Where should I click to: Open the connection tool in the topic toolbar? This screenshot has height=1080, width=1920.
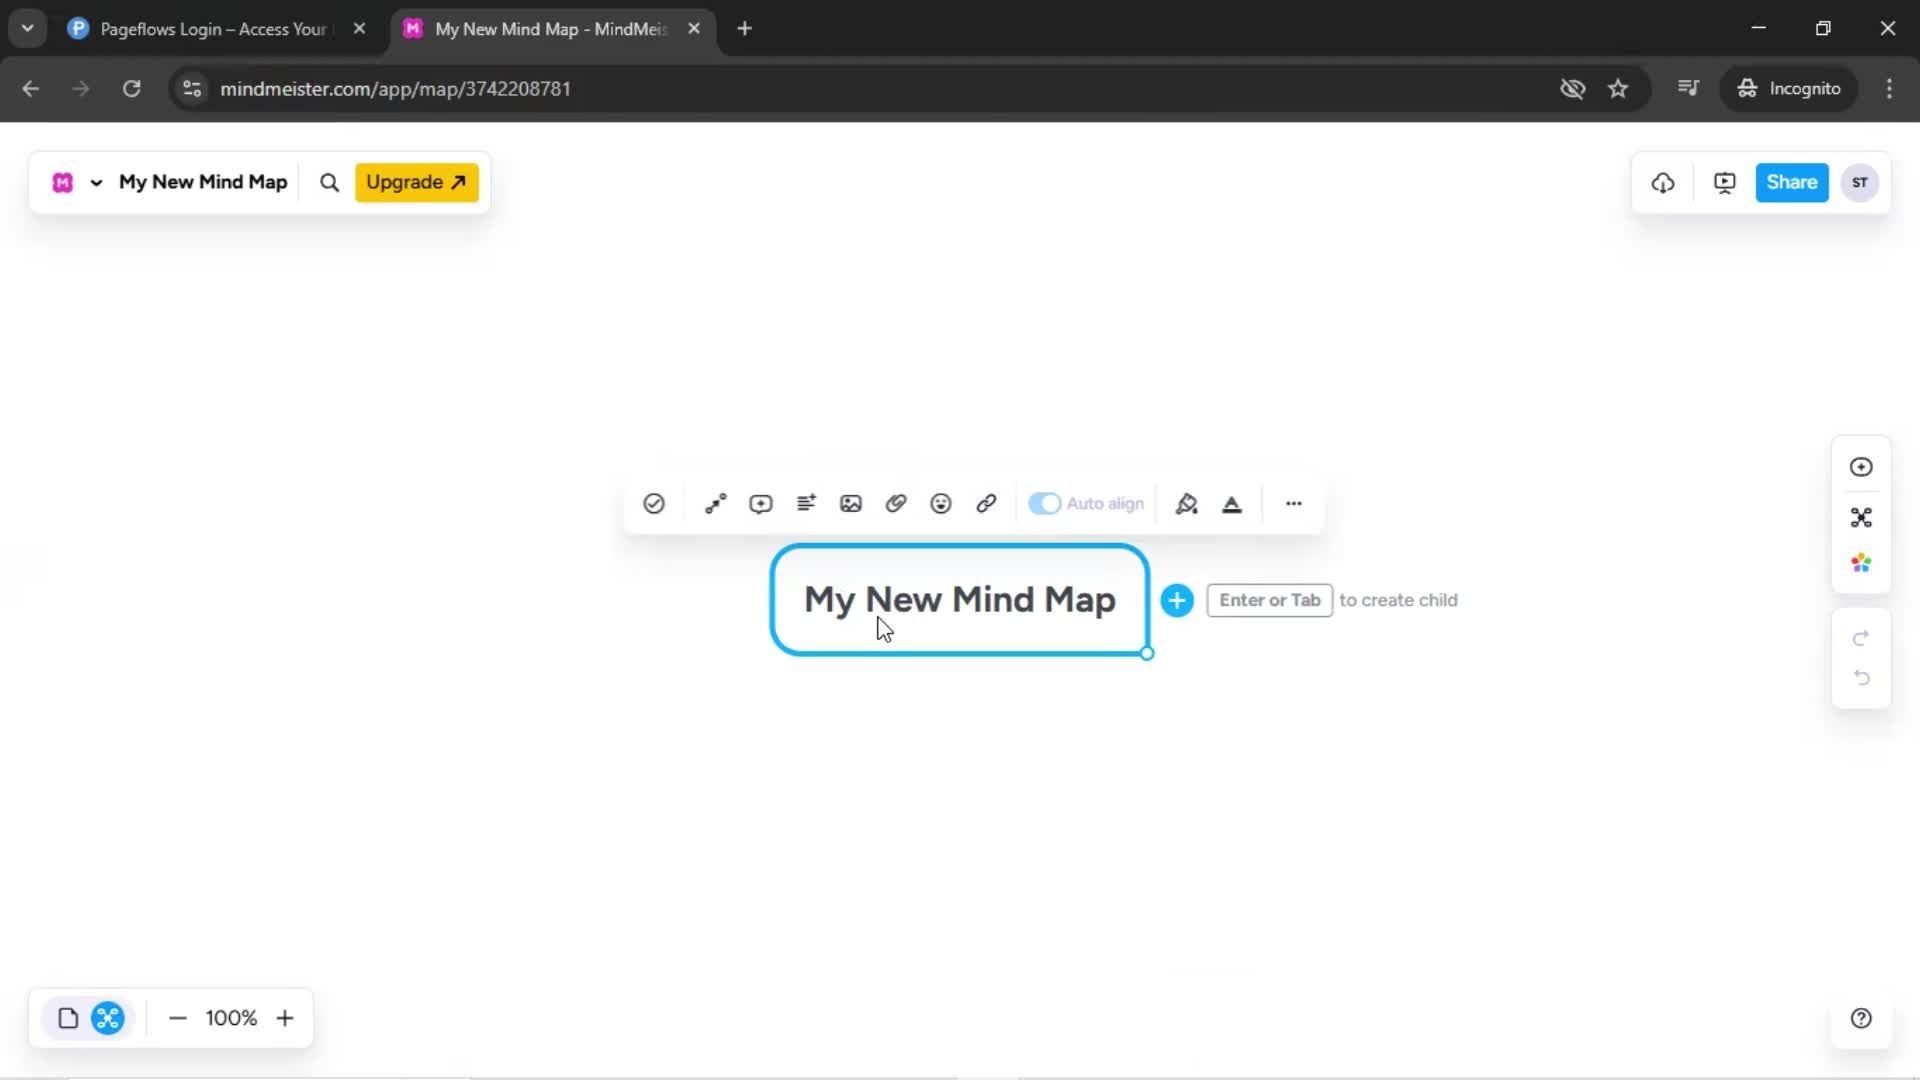714,503
